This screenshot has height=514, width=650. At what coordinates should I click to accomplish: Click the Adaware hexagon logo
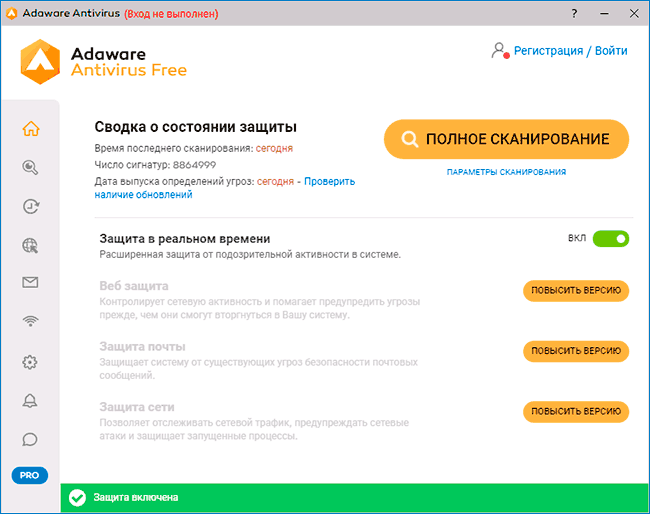pyautogui.click(x=40, y=62)
